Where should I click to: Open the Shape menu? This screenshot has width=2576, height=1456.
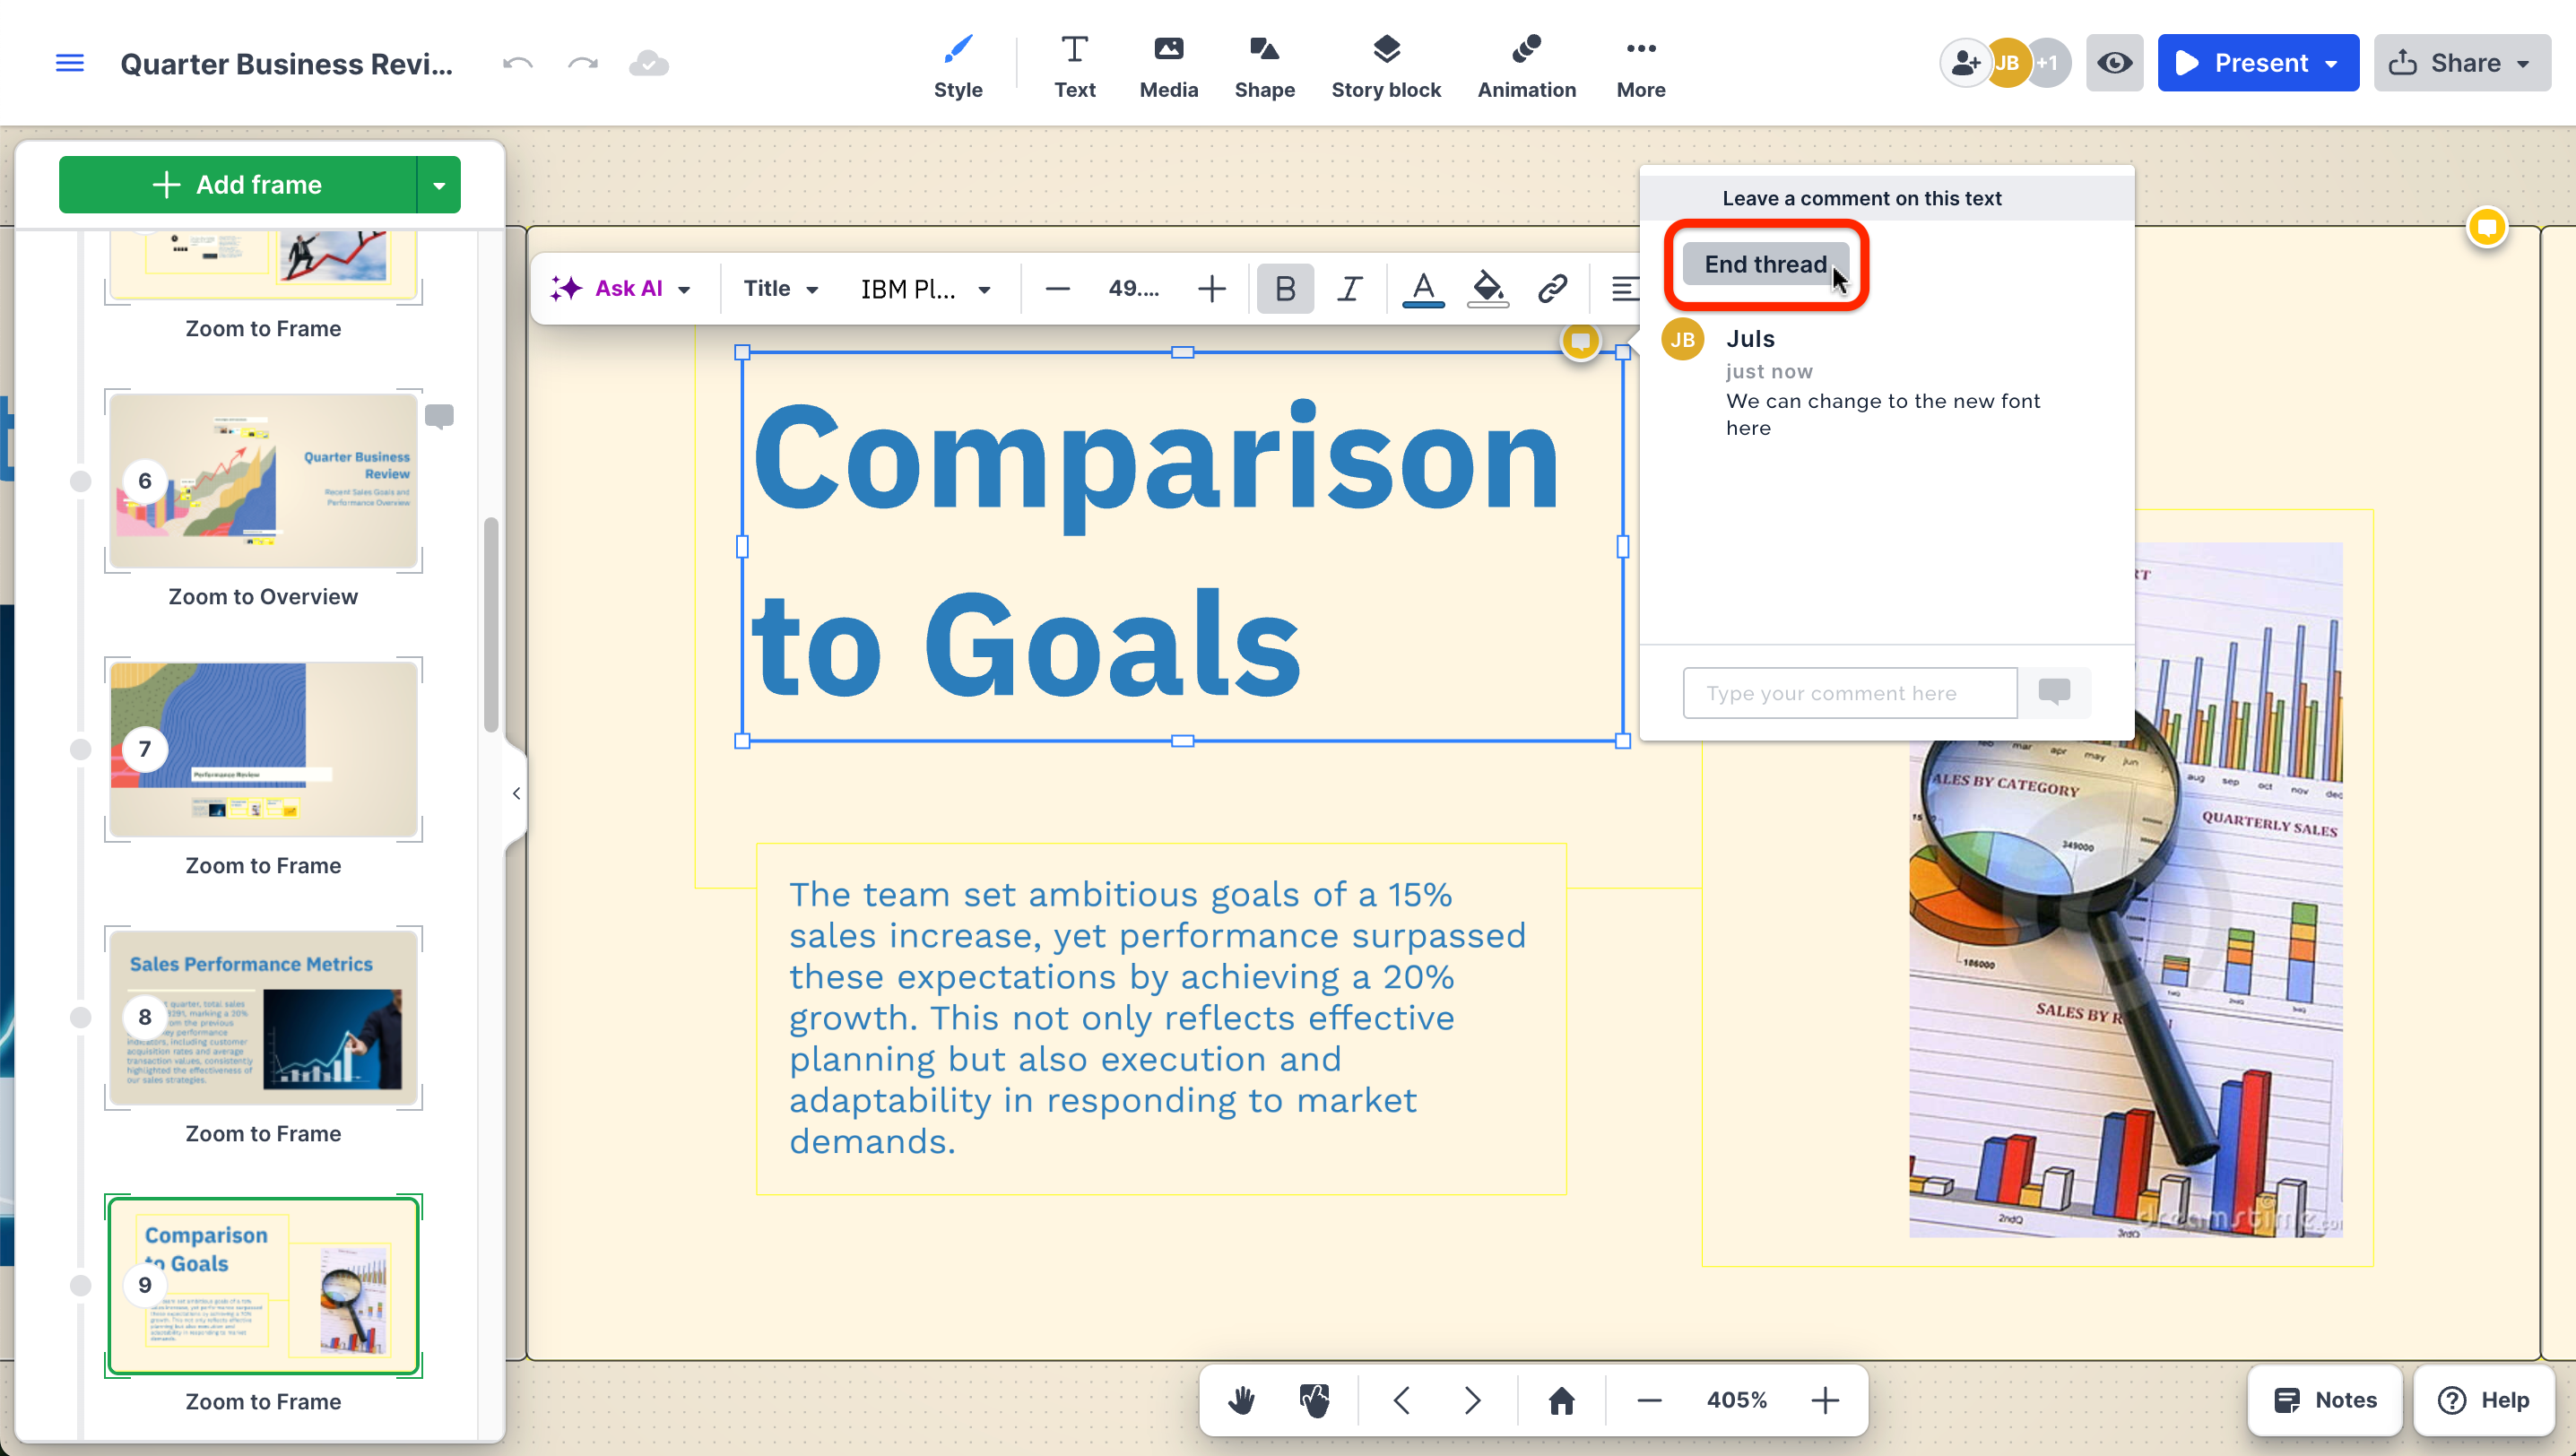[x=1264, y=66]
